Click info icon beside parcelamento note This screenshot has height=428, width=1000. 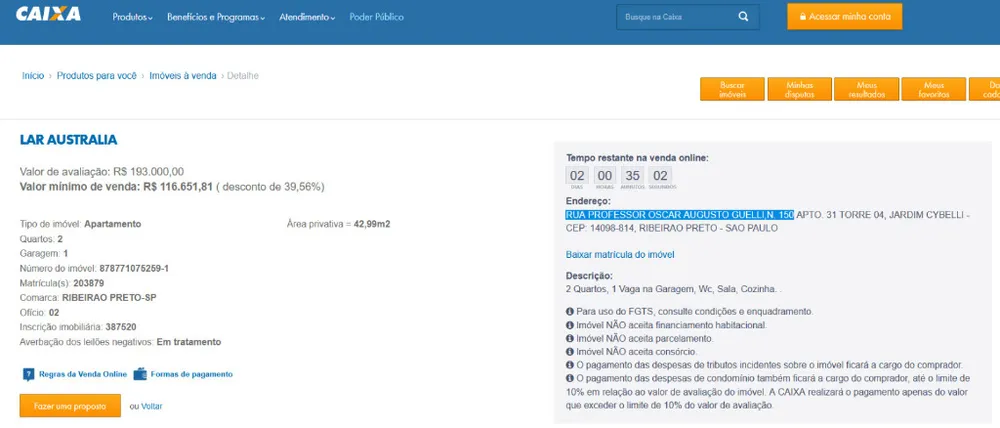570,339
